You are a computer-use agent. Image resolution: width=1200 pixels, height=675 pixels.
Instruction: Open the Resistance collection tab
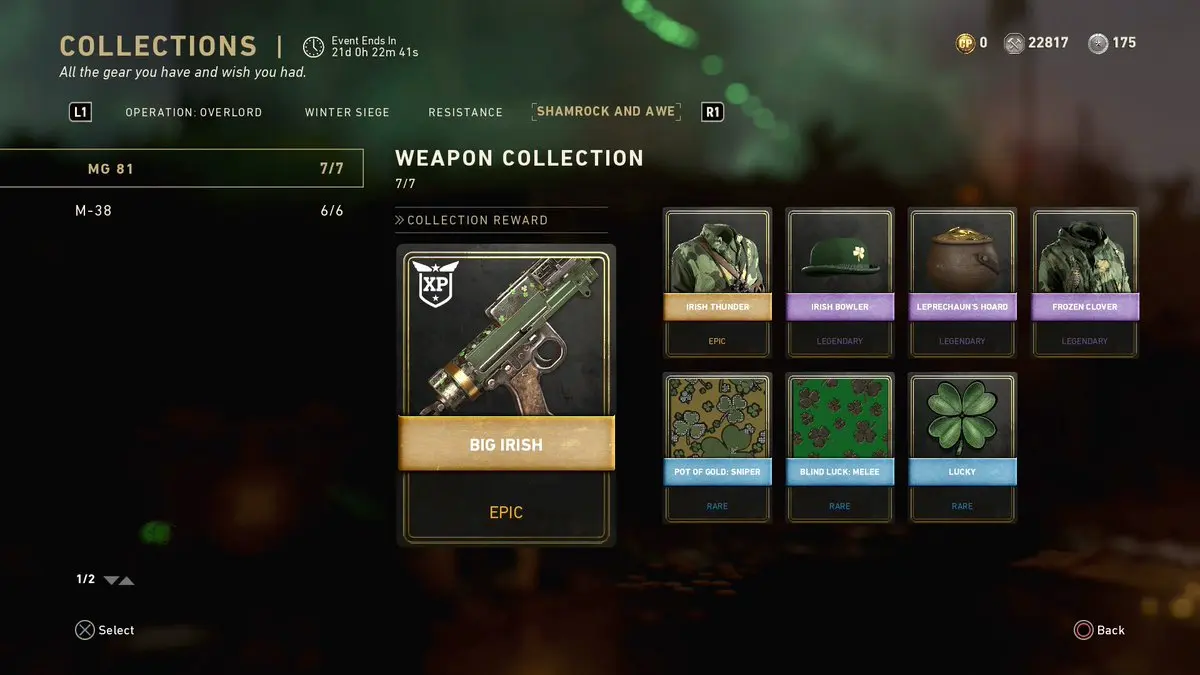click(x=466, y=112)
